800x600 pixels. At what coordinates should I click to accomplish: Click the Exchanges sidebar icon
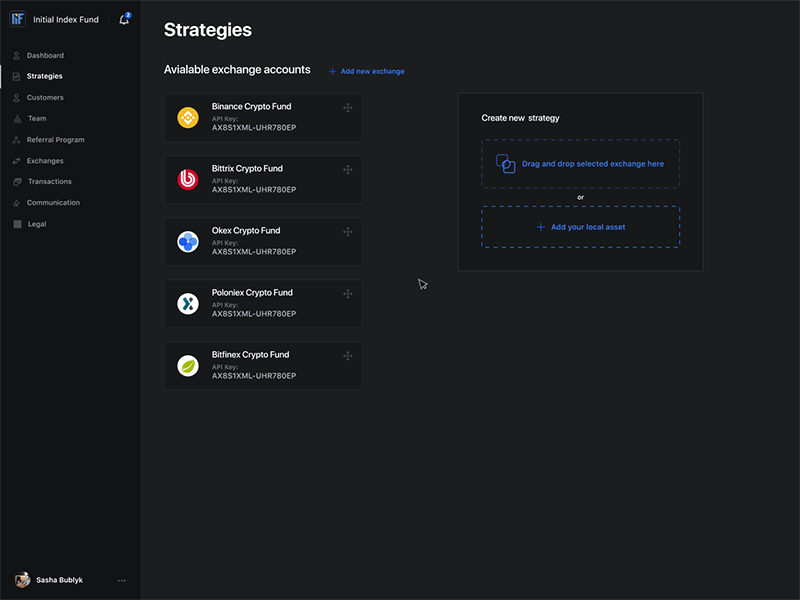click(x=15, y=160)
